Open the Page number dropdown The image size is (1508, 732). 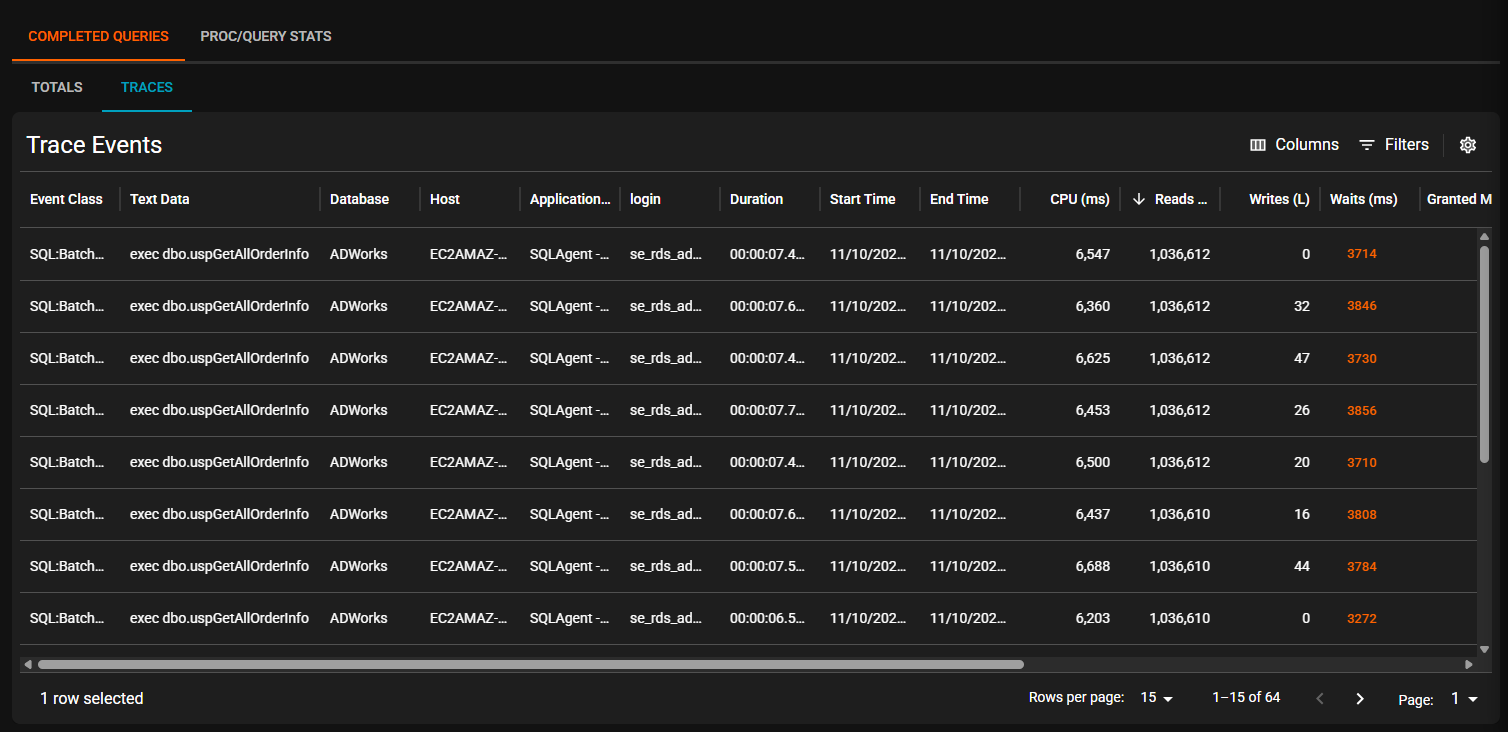(x=1464, y=699)
